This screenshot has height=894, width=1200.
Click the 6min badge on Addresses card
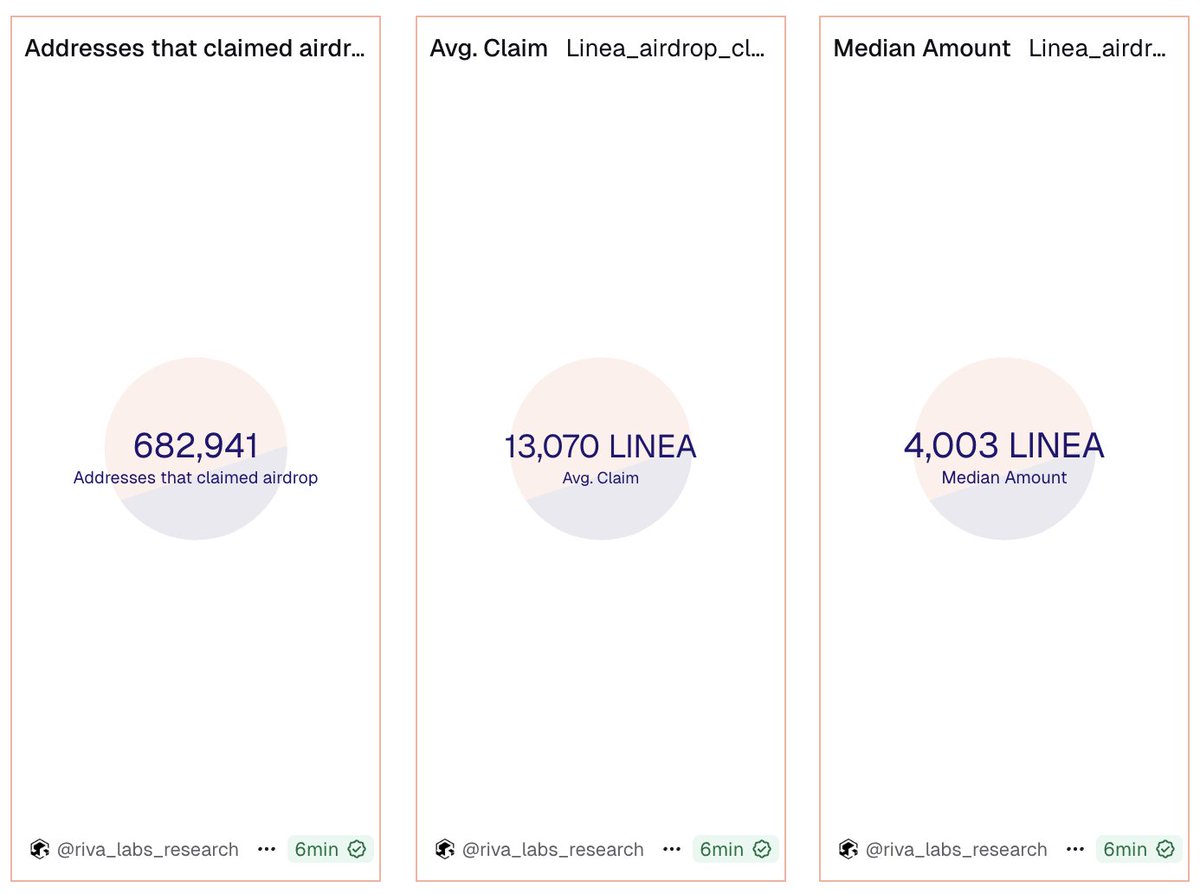coord(331,849)
